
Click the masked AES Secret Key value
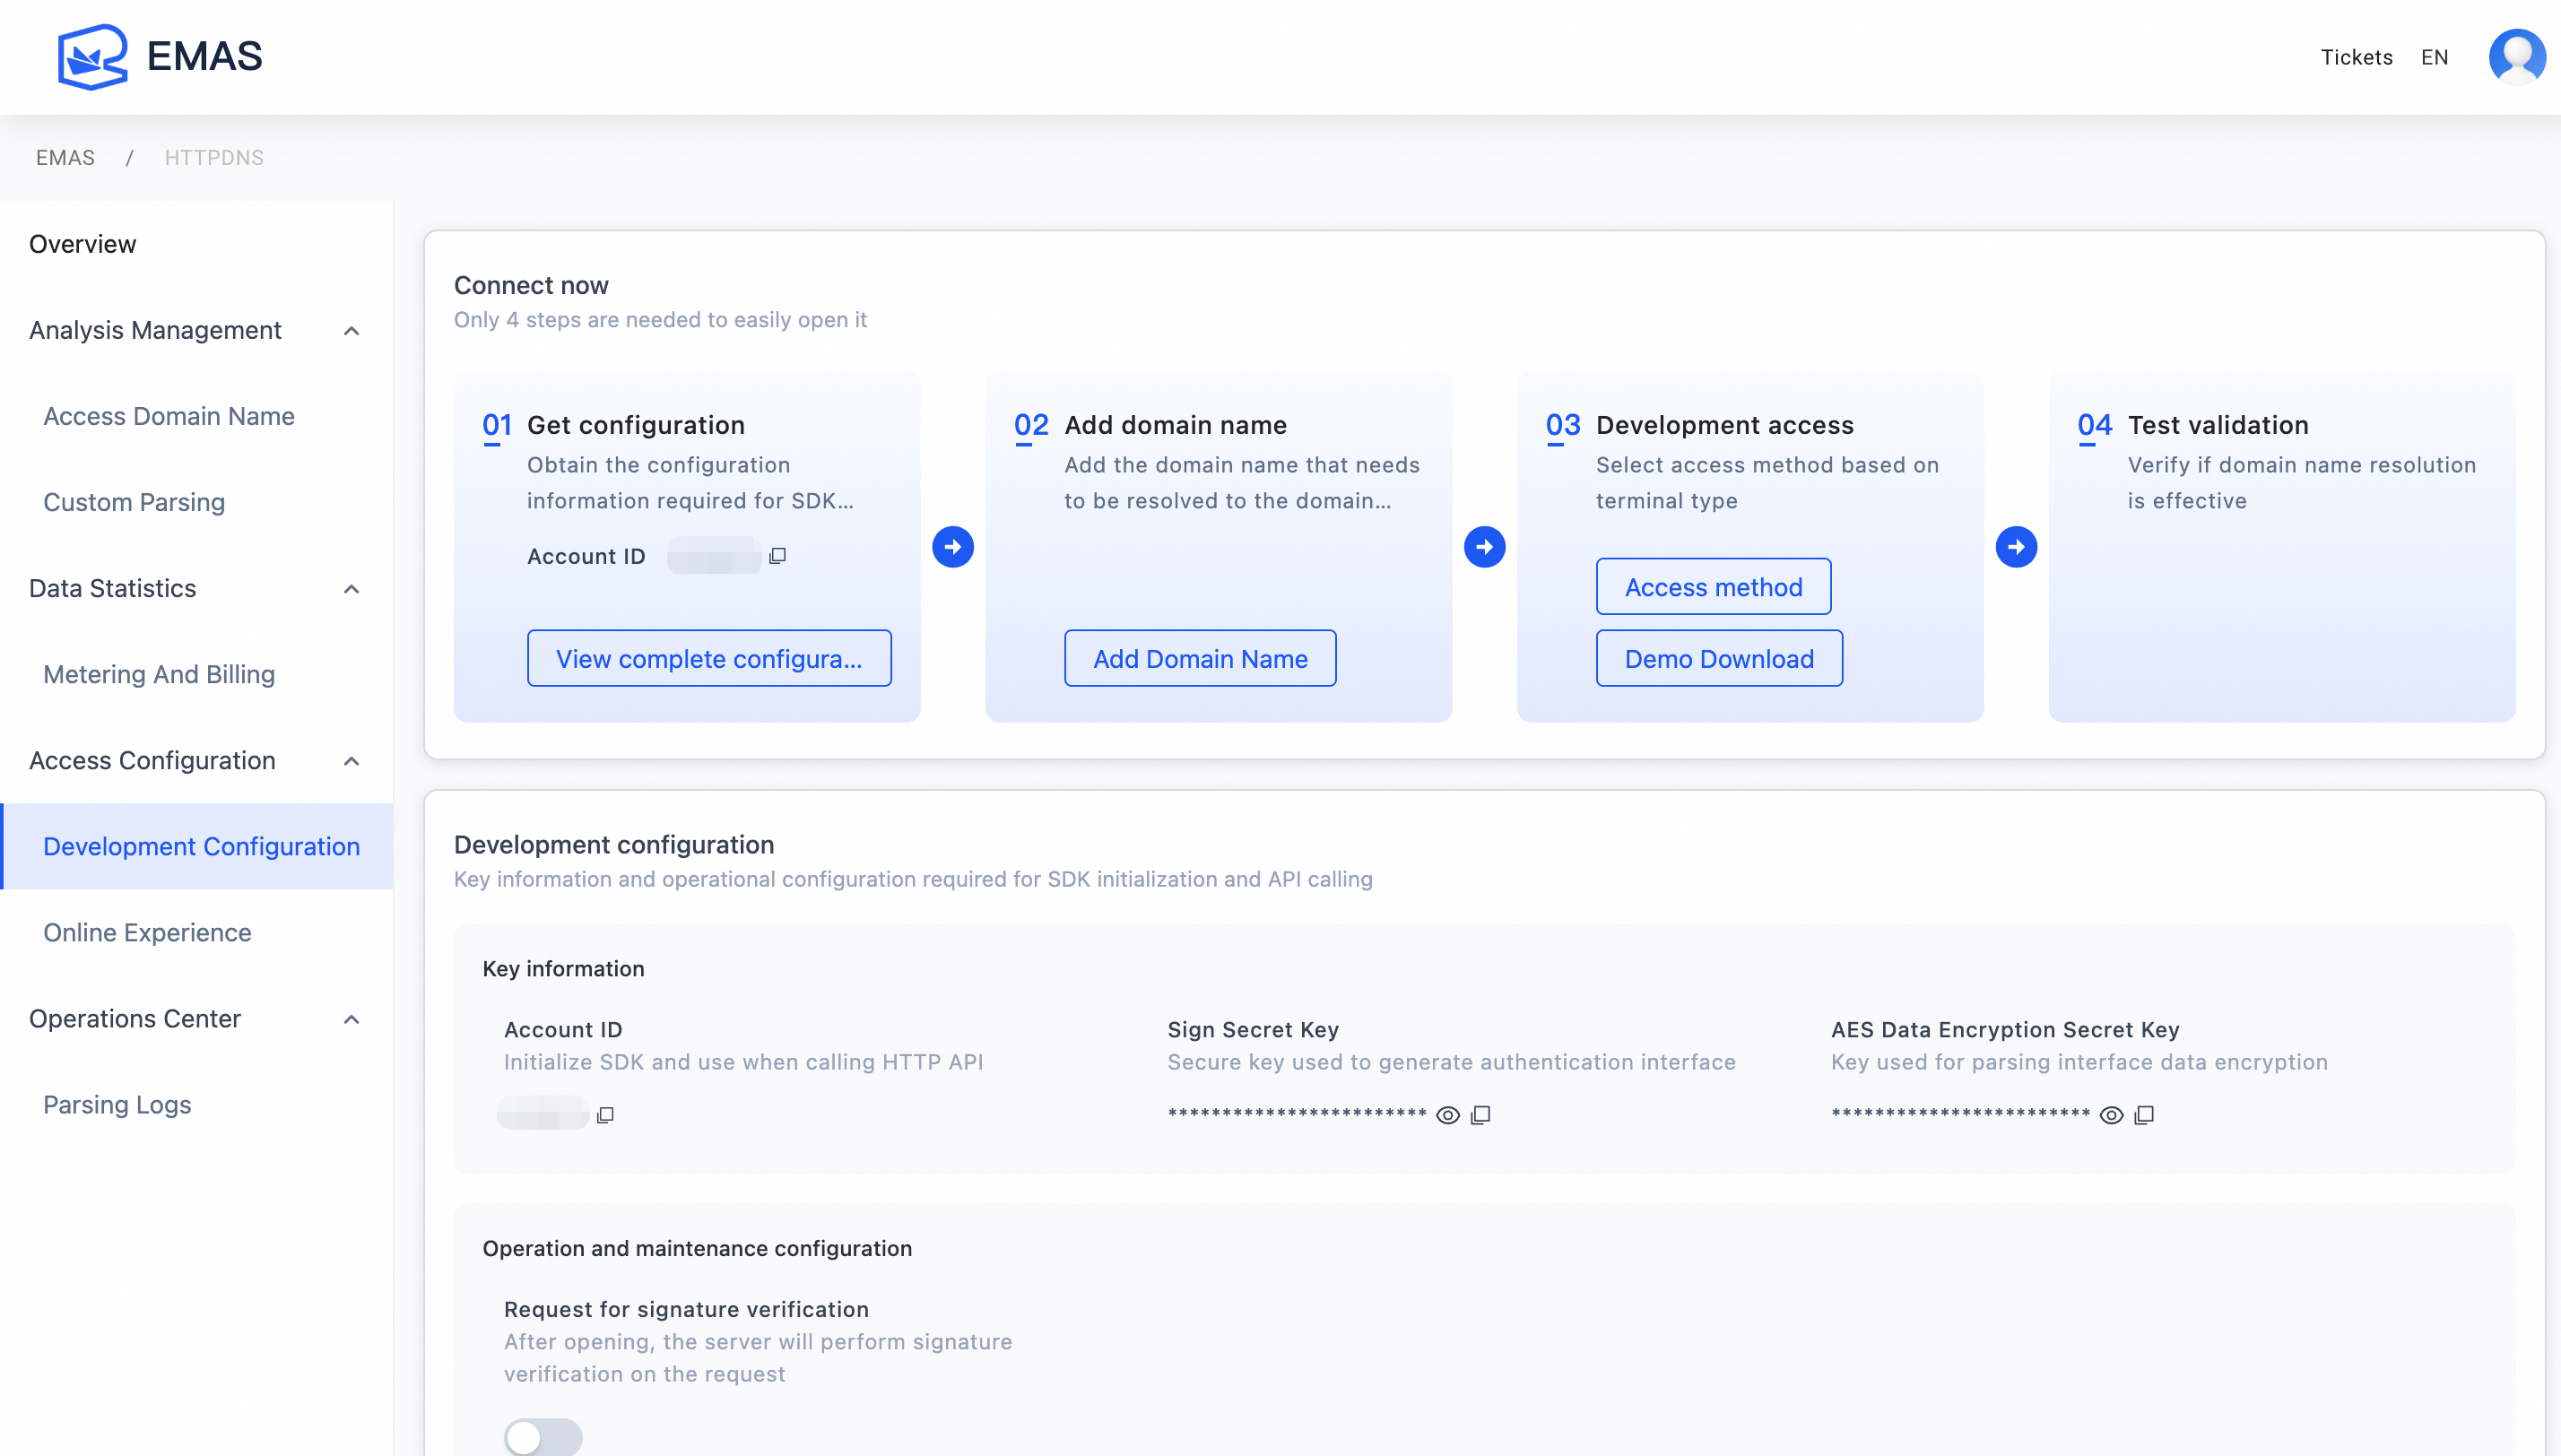click(1960, 1114)
